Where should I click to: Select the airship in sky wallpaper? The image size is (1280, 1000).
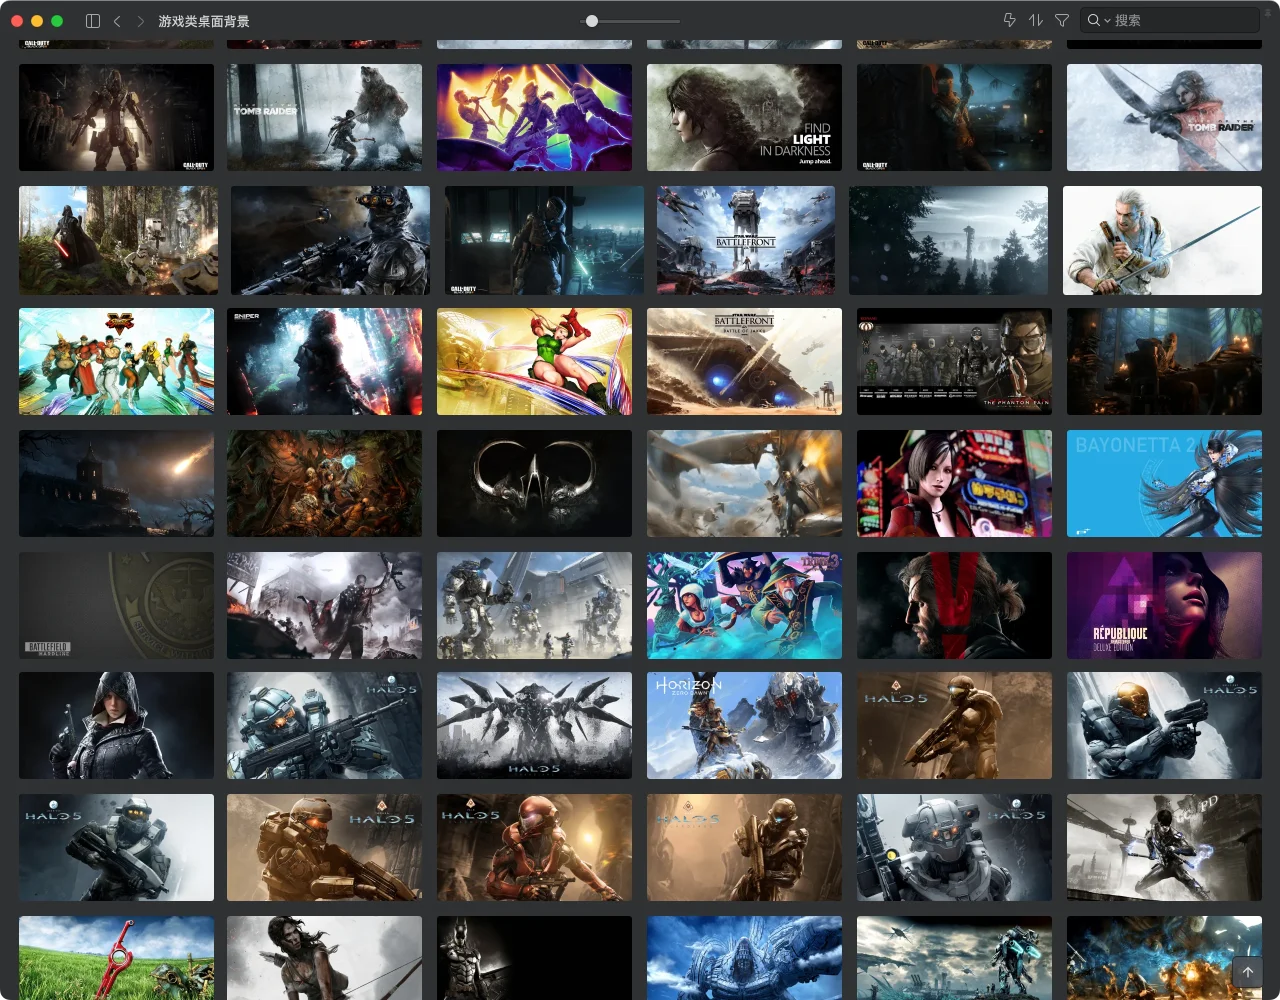[x=744, y=484]
